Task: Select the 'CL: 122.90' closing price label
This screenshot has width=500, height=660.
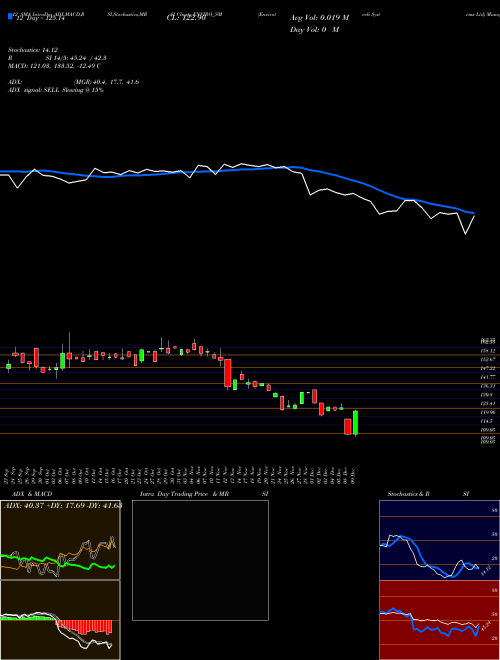Action: point(186,18)
